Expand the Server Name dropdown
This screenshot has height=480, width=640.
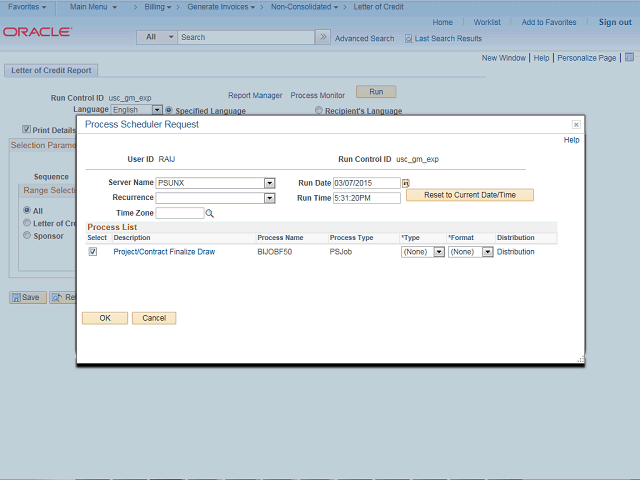pos(269,183)
